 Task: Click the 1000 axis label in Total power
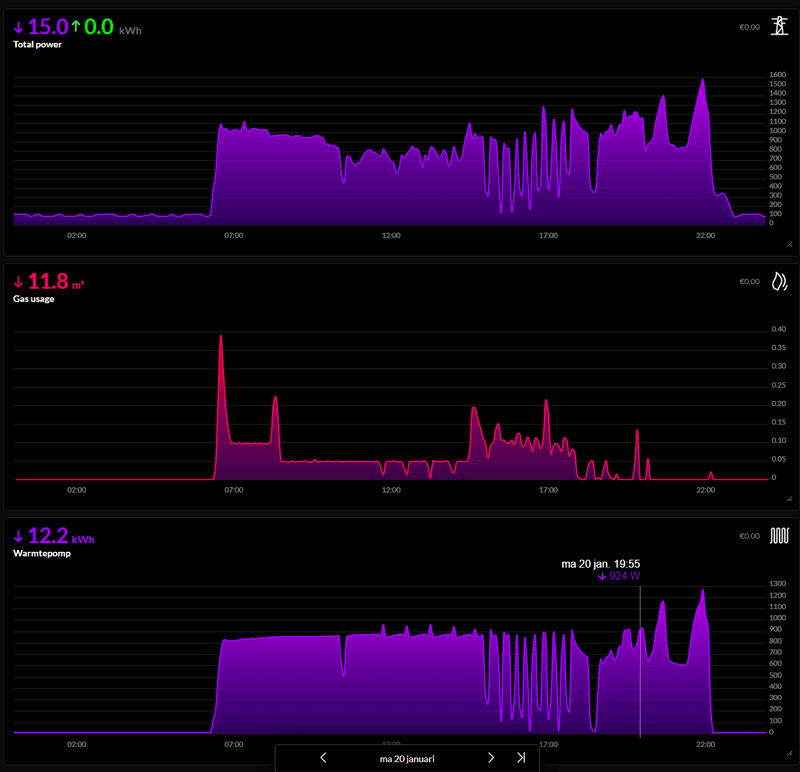tap(778, 131)
